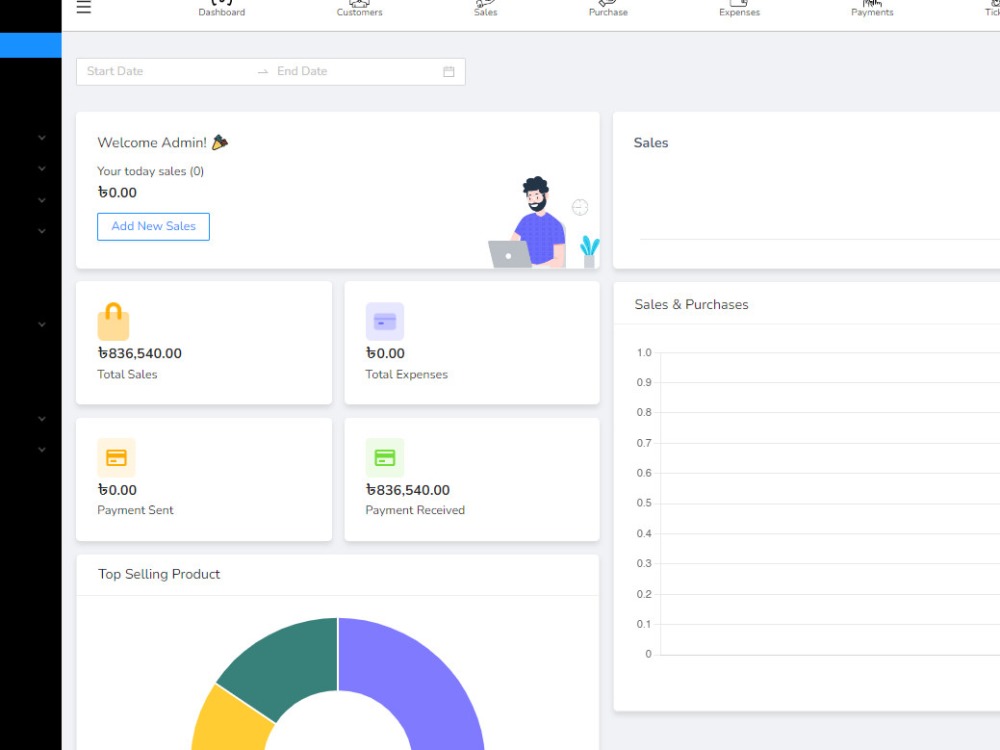
Task: Click the "Top Selling Product" heading
Action: click(x=159, y=574)
